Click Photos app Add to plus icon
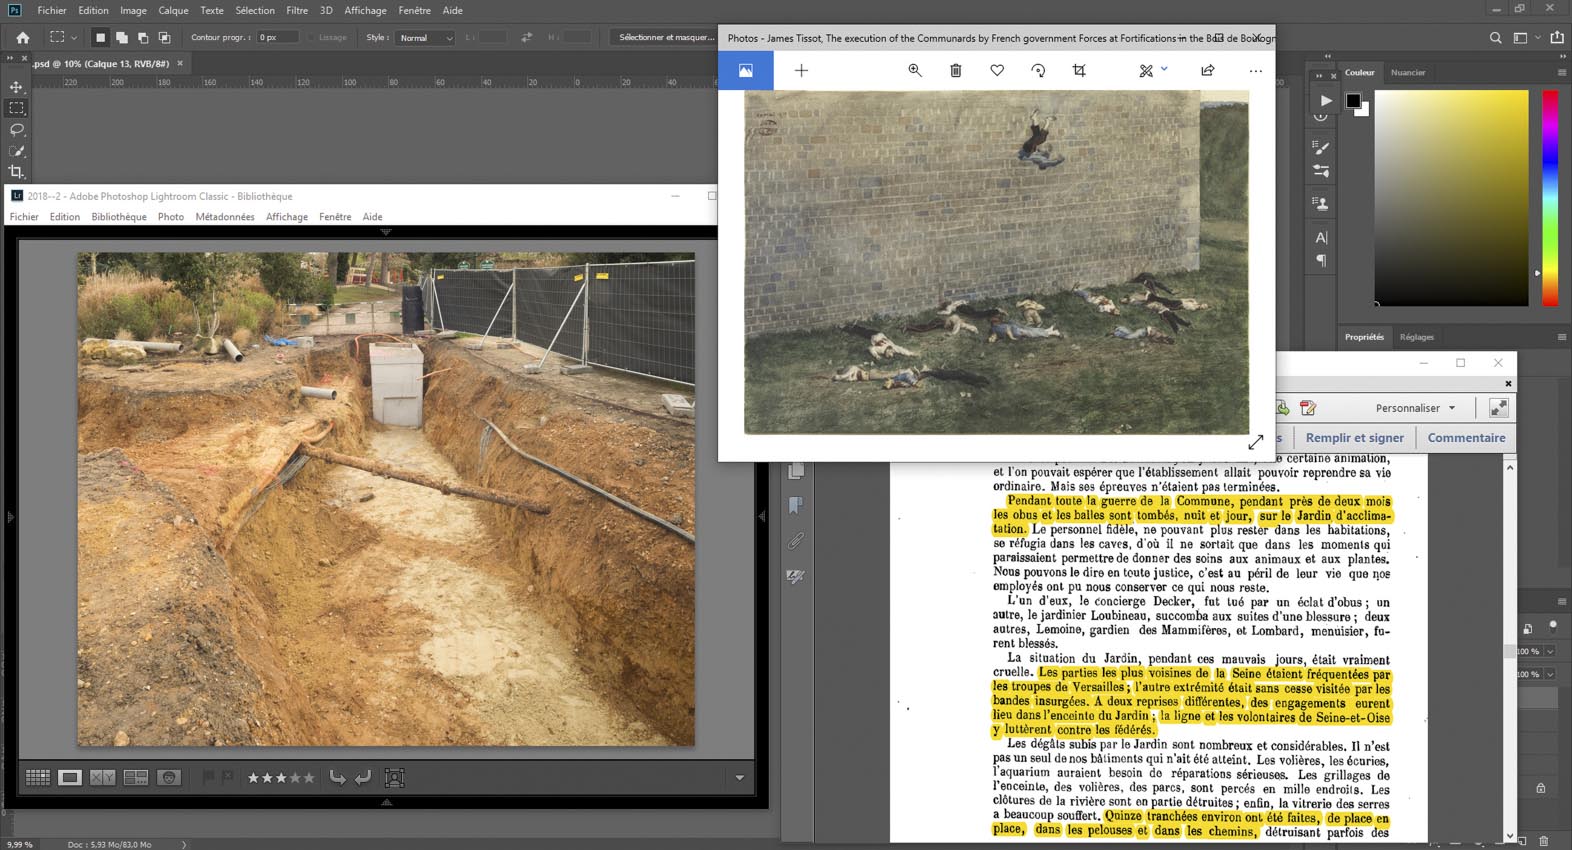 pyautogui.click(x=801, y=70)
